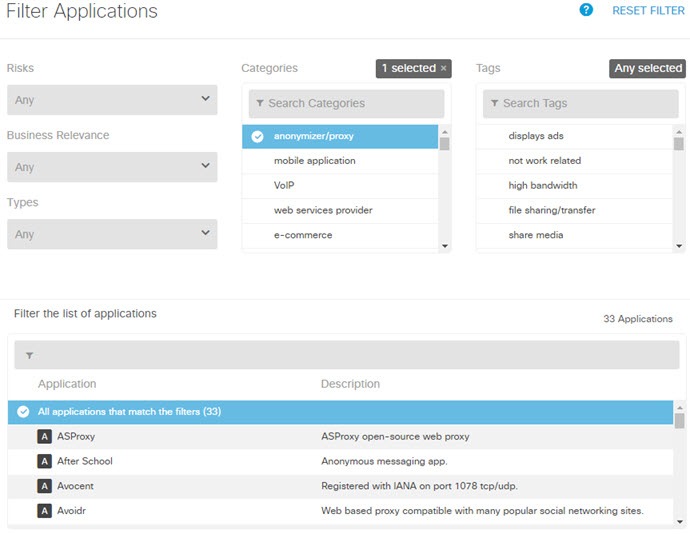The width and height of the screenshot is (690, 534).
Task: Open the Risks dropdown
Action: 112,100
